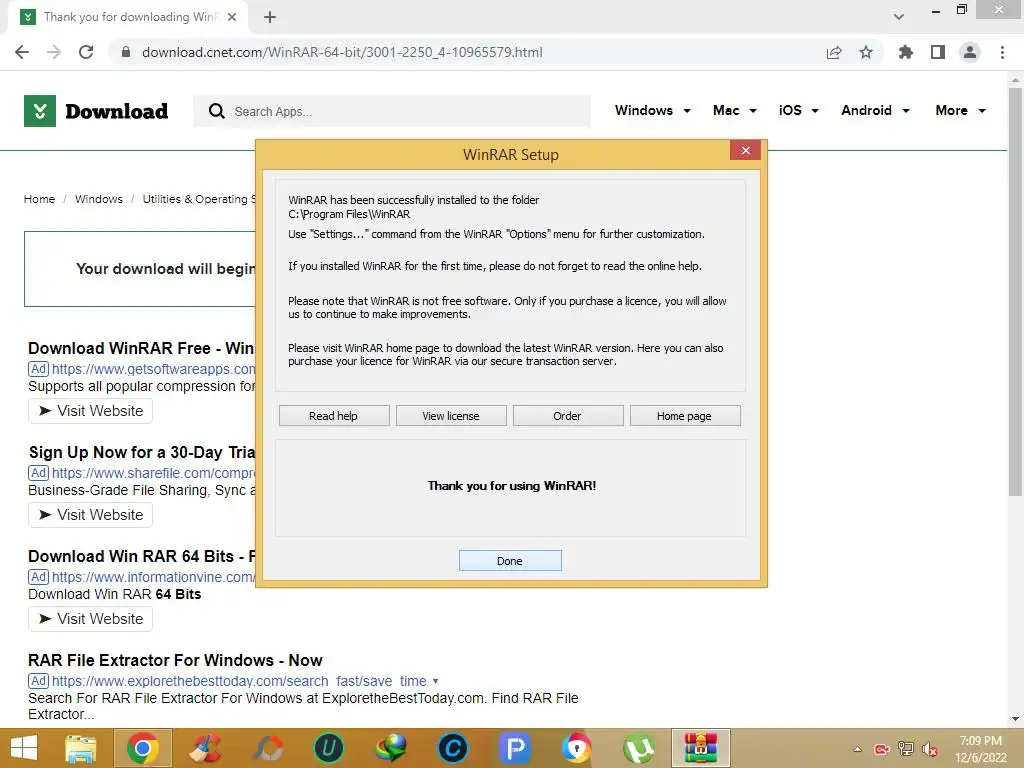Open taskbar clock 7:09 PM

pyautogui.click(x=980, y=749)
